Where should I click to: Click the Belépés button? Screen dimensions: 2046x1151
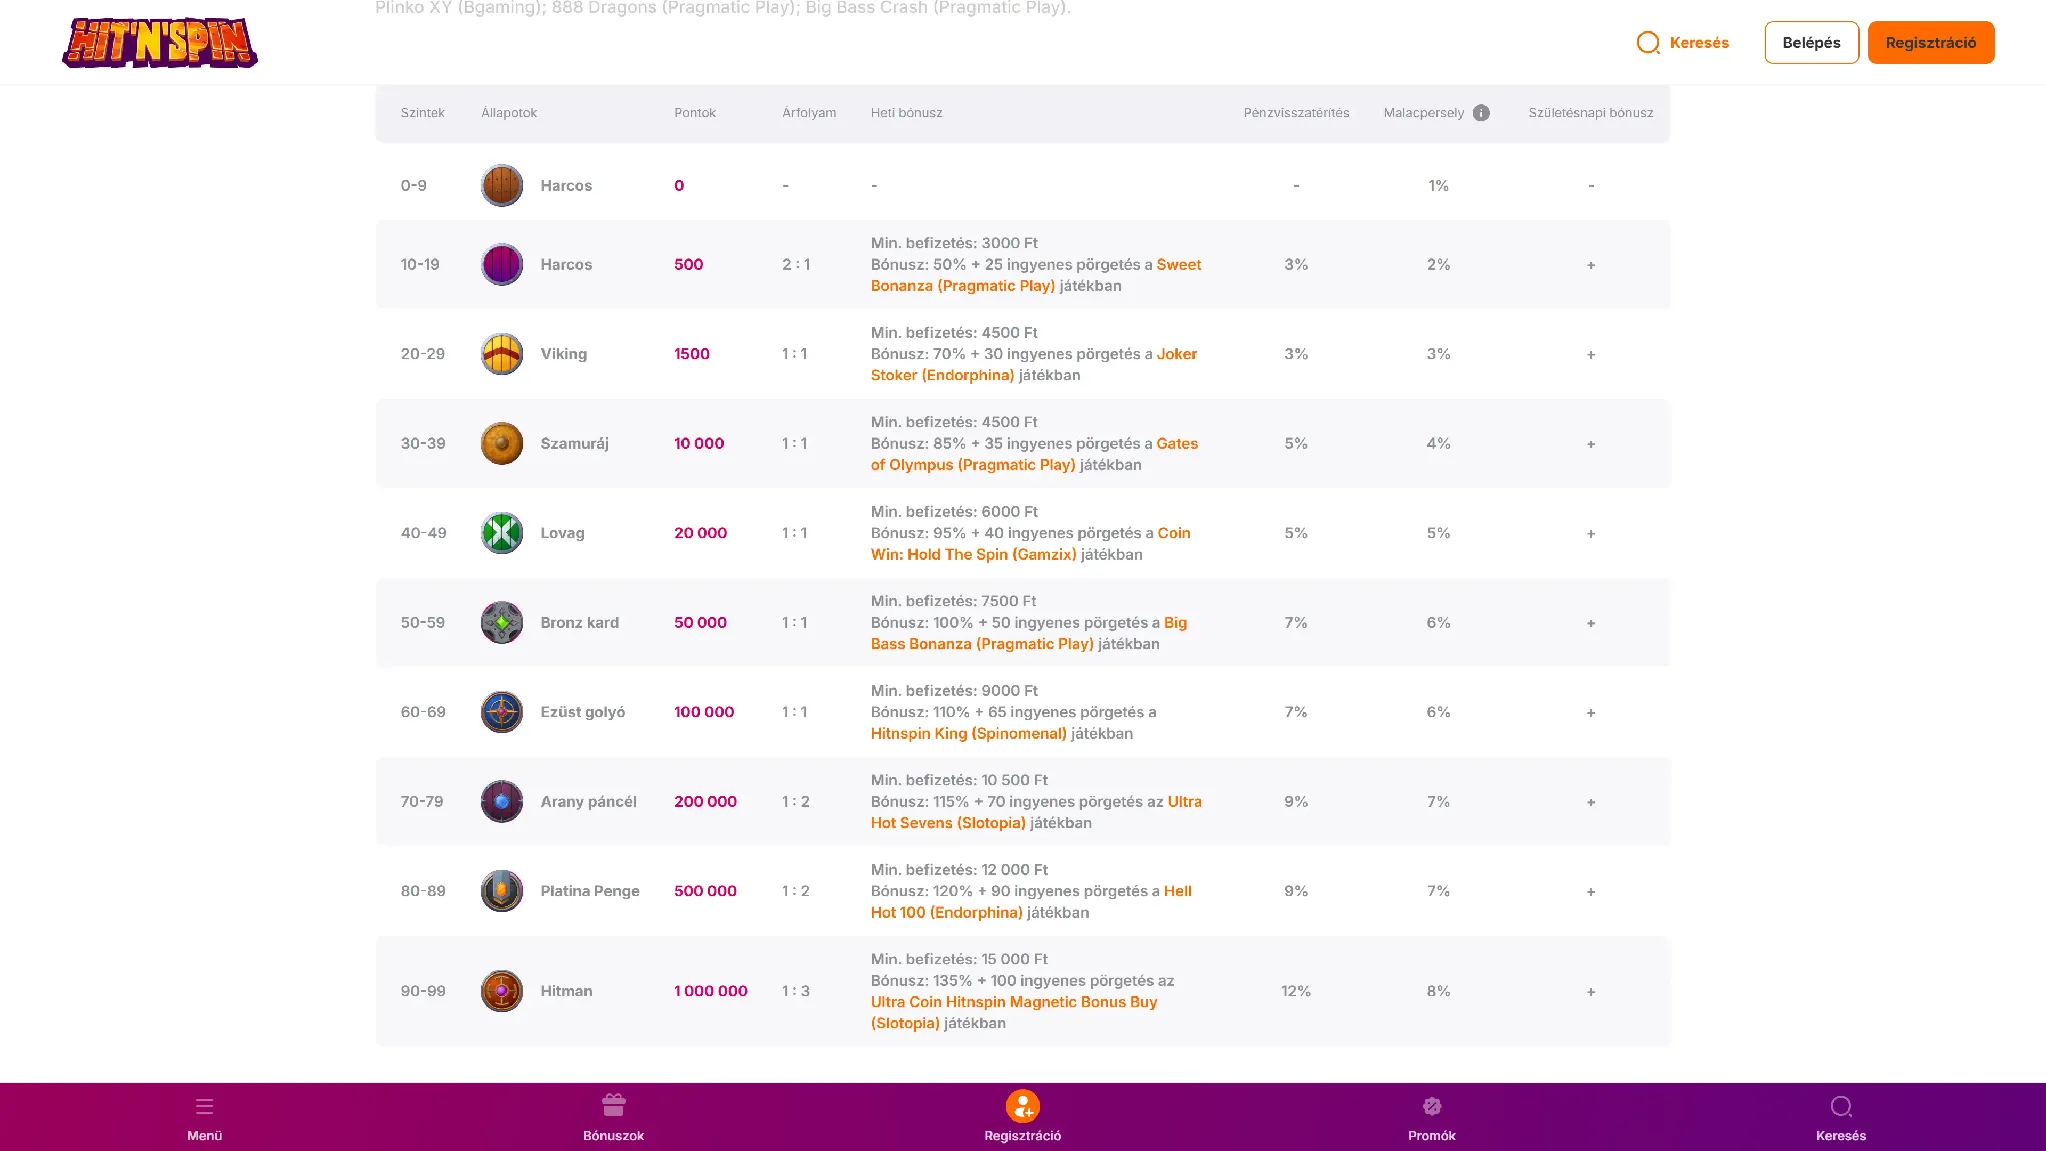[x=1811, y=42]
